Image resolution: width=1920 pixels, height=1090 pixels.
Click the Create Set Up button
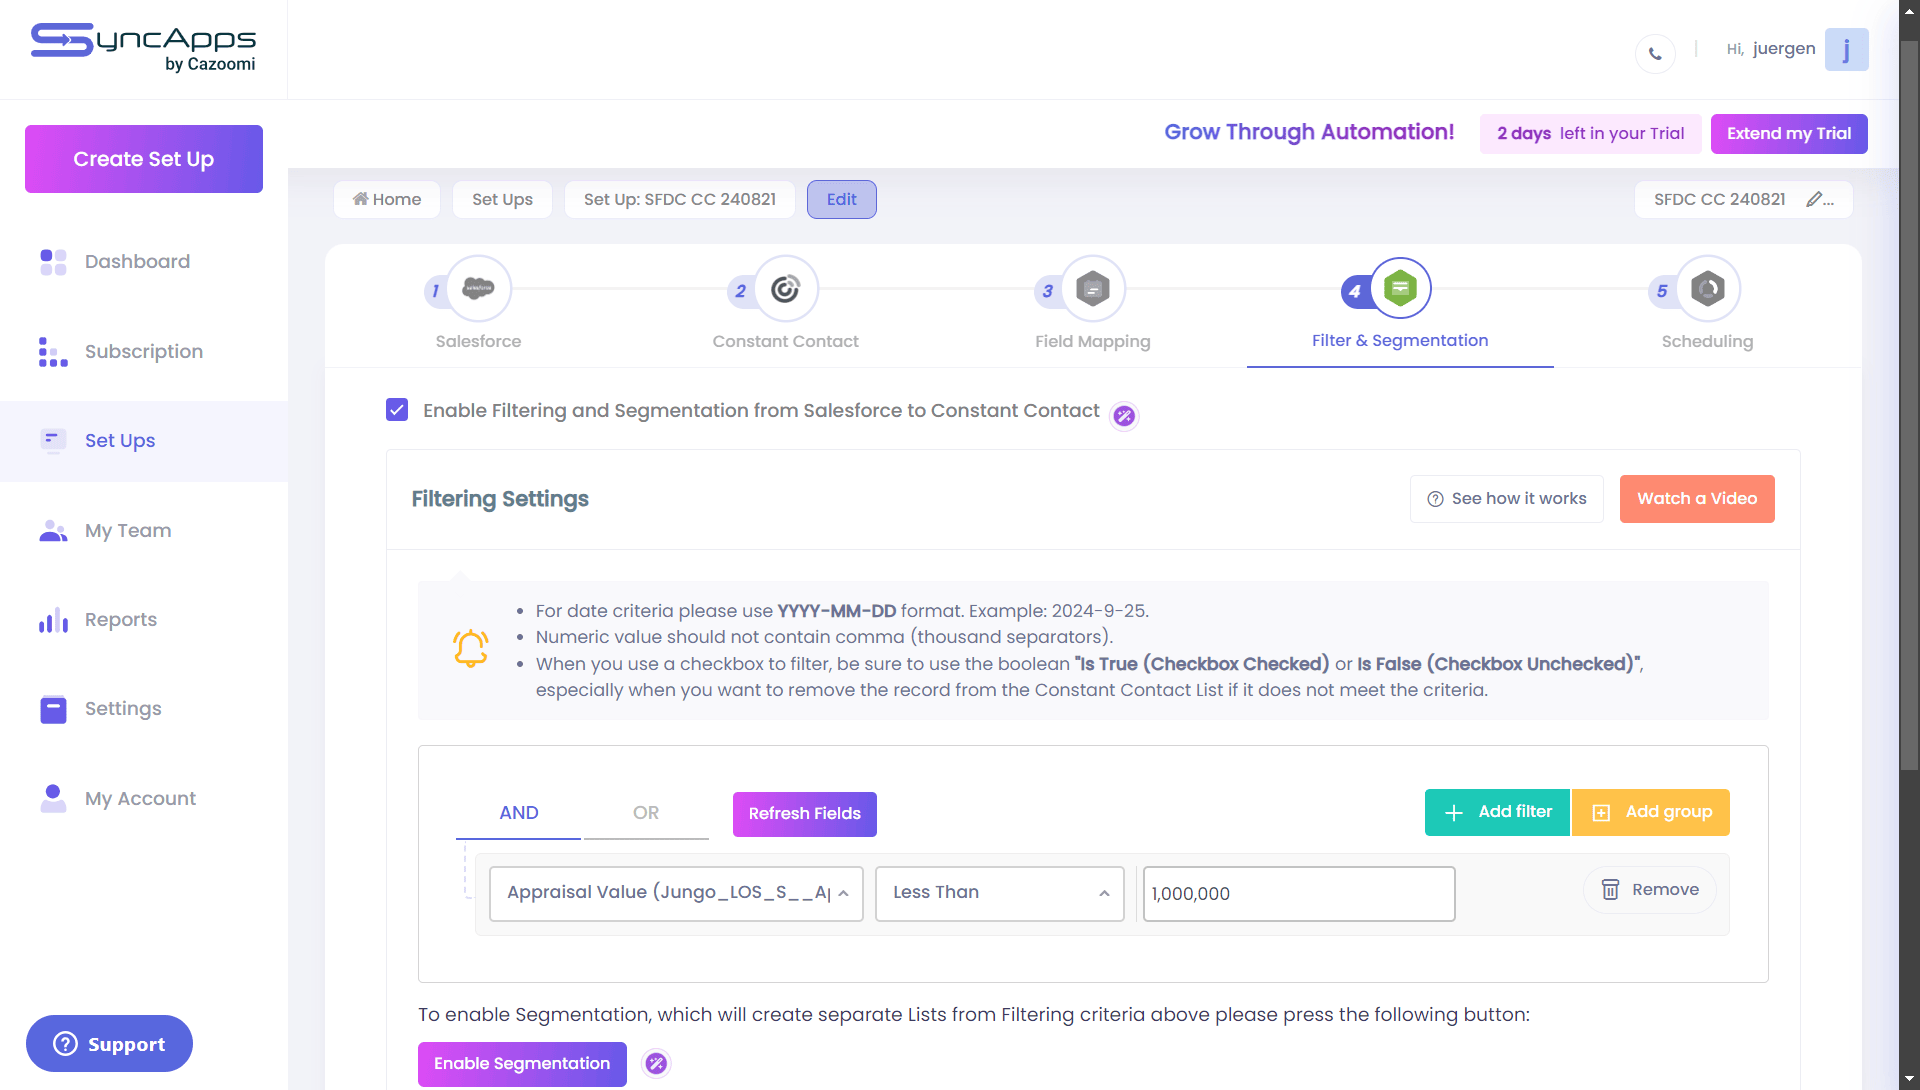(x=144, y=159)
